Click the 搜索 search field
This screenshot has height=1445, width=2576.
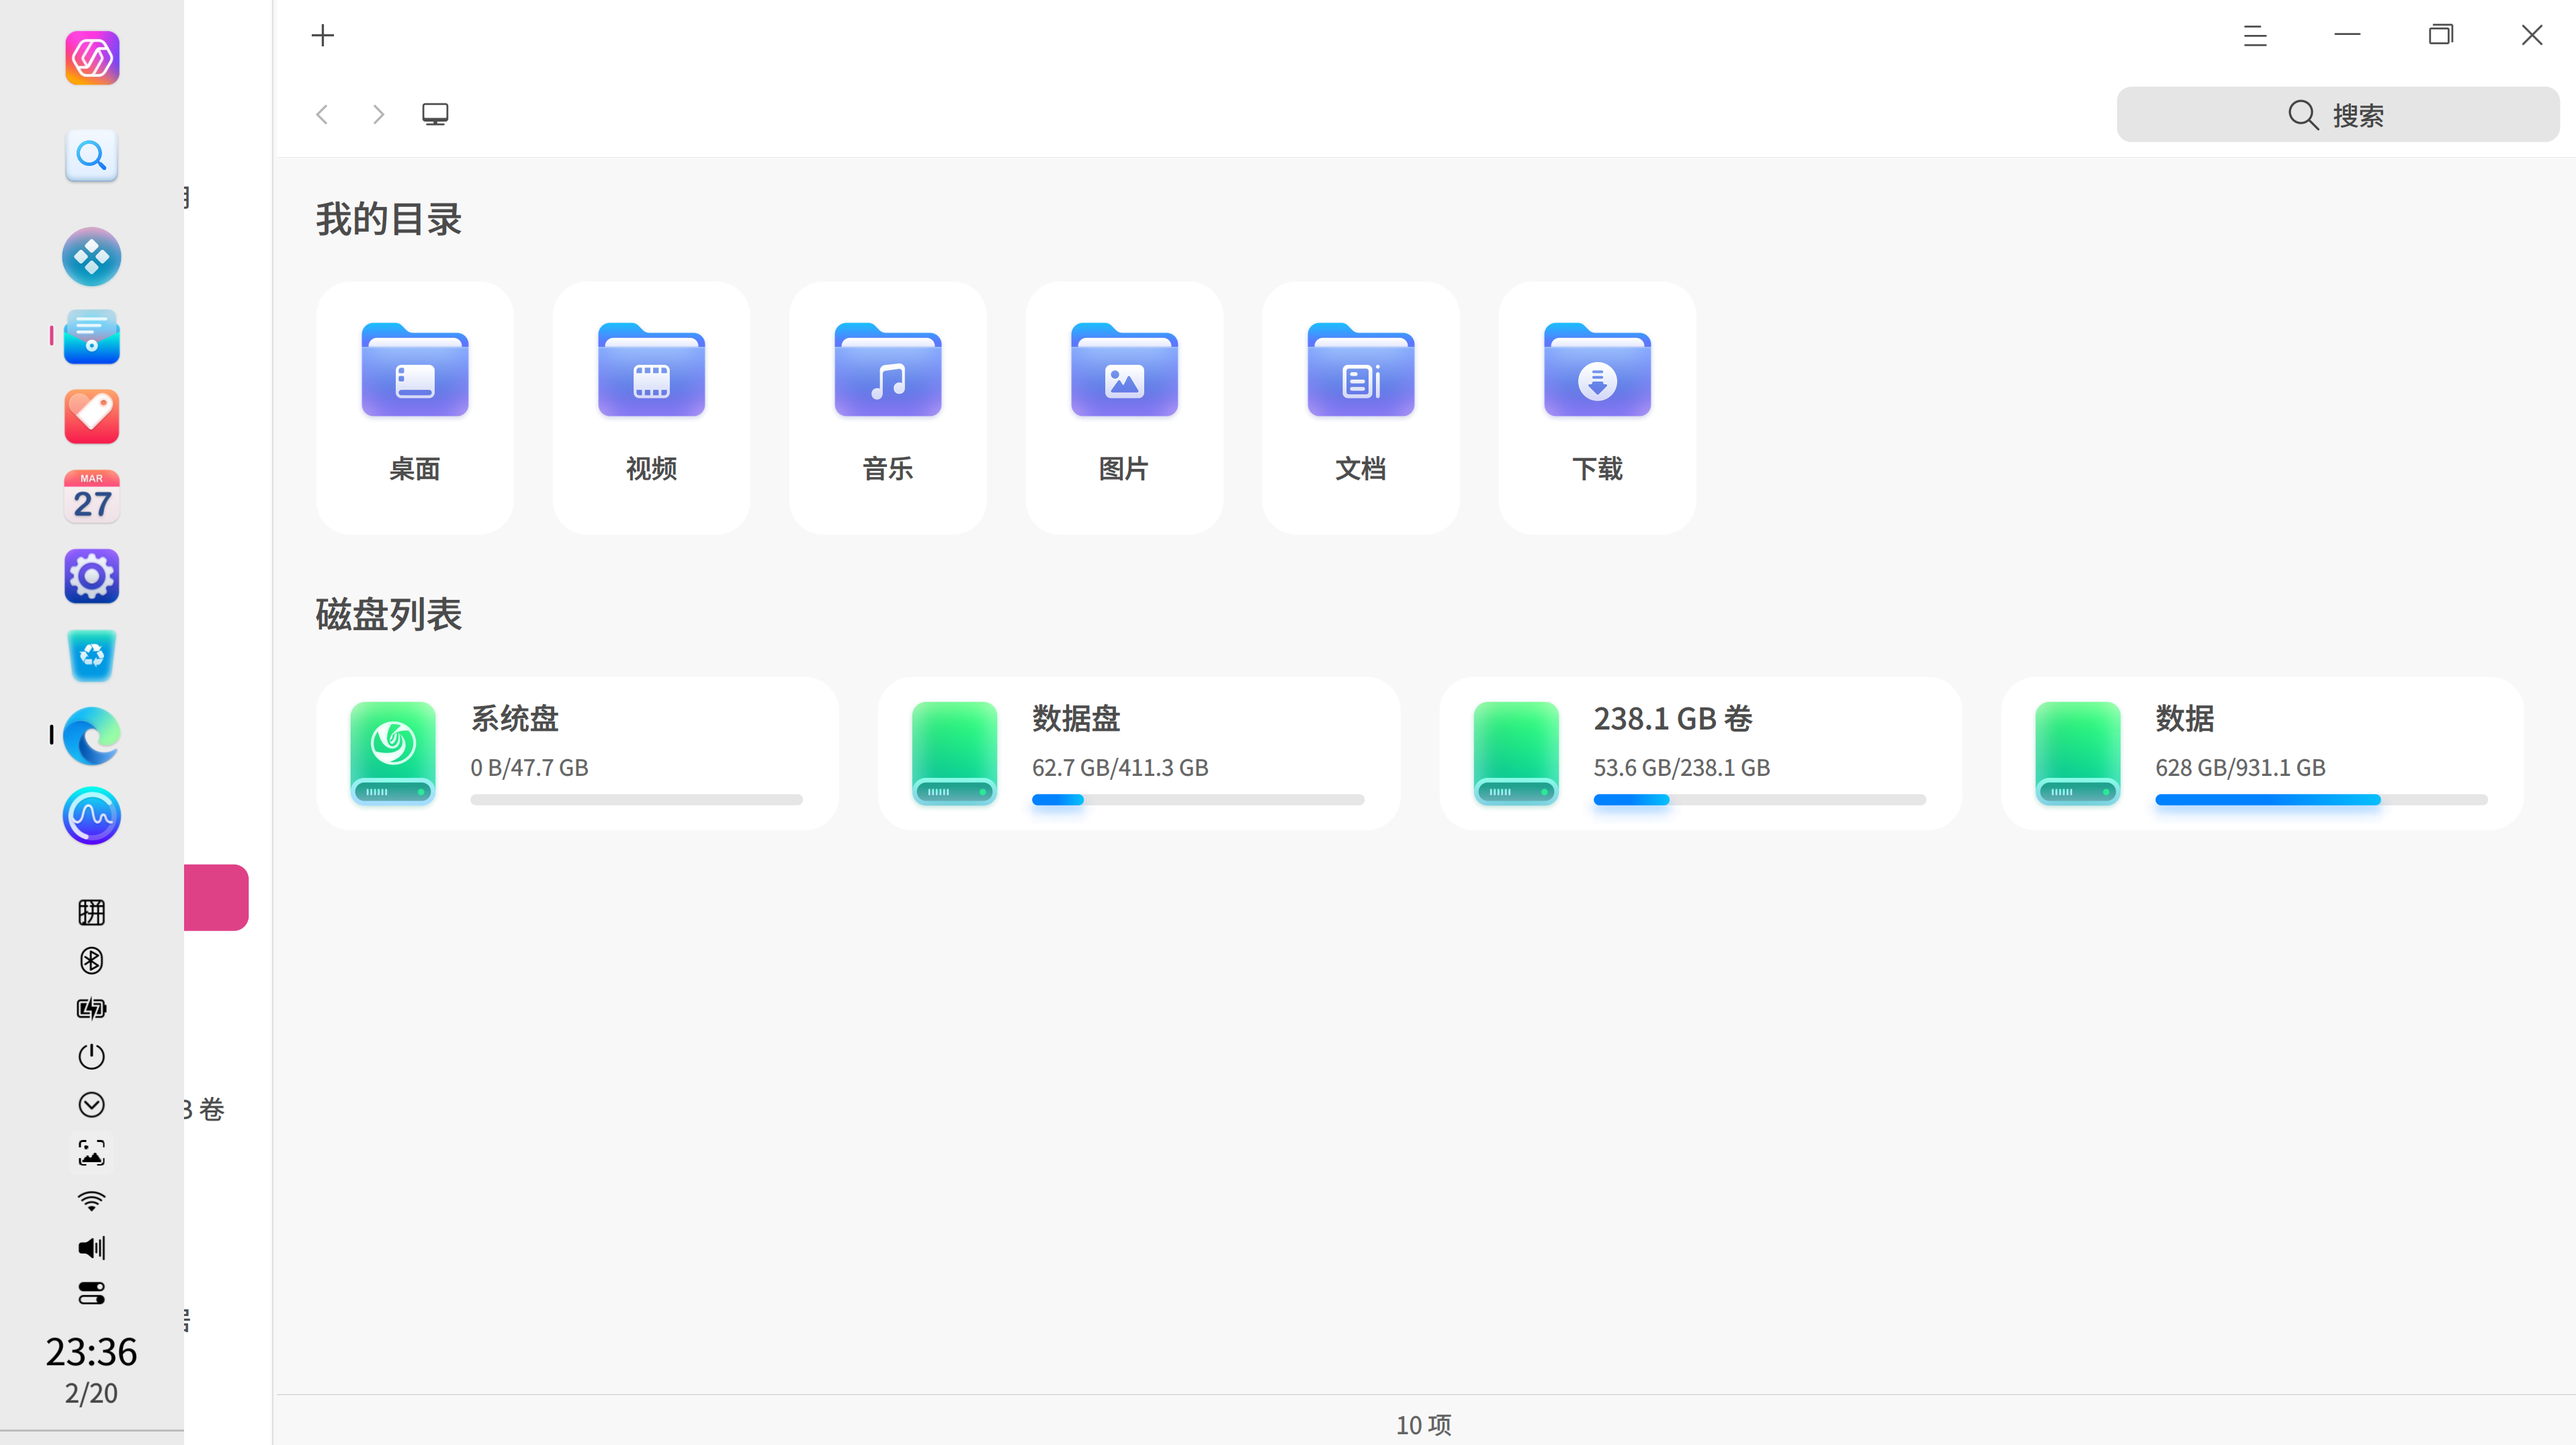click(2337, 114)
